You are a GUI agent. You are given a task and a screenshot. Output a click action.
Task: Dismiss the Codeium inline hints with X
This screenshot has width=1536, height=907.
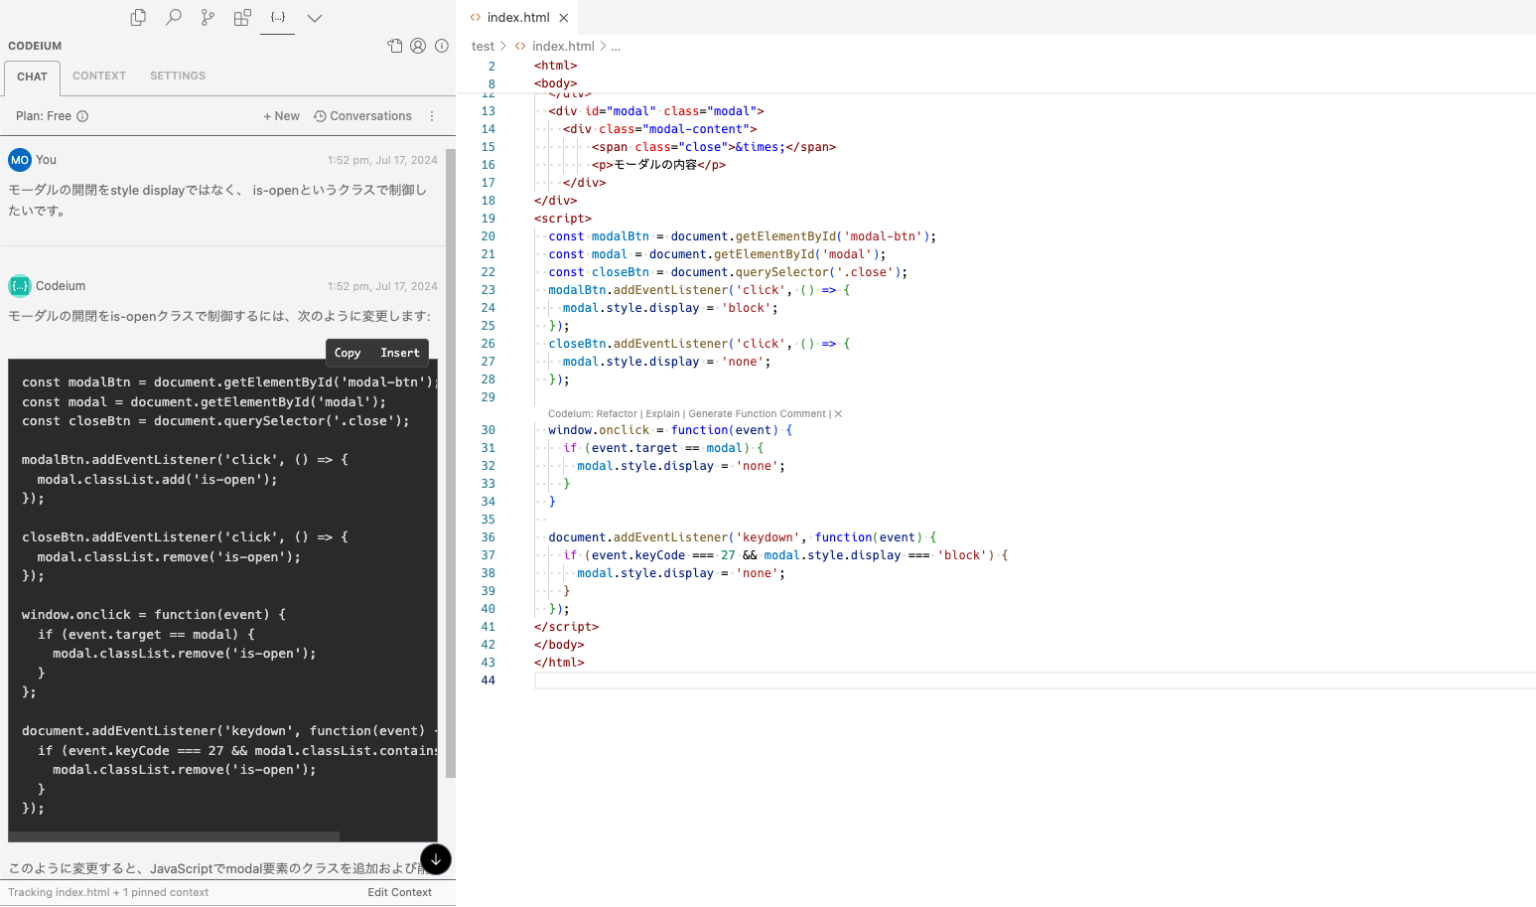pos(838,413)
